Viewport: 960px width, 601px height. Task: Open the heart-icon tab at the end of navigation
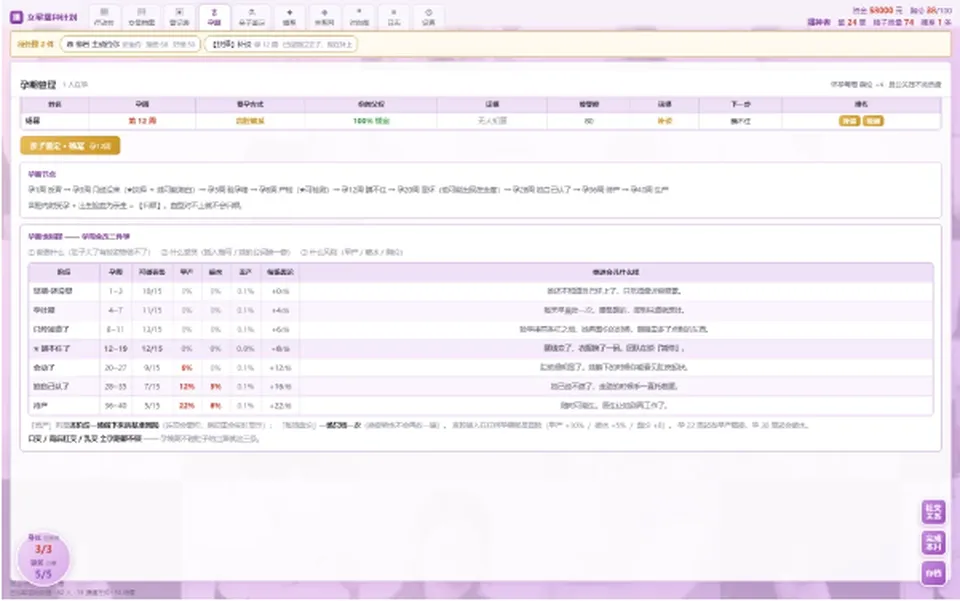click(x=429, y=17)
